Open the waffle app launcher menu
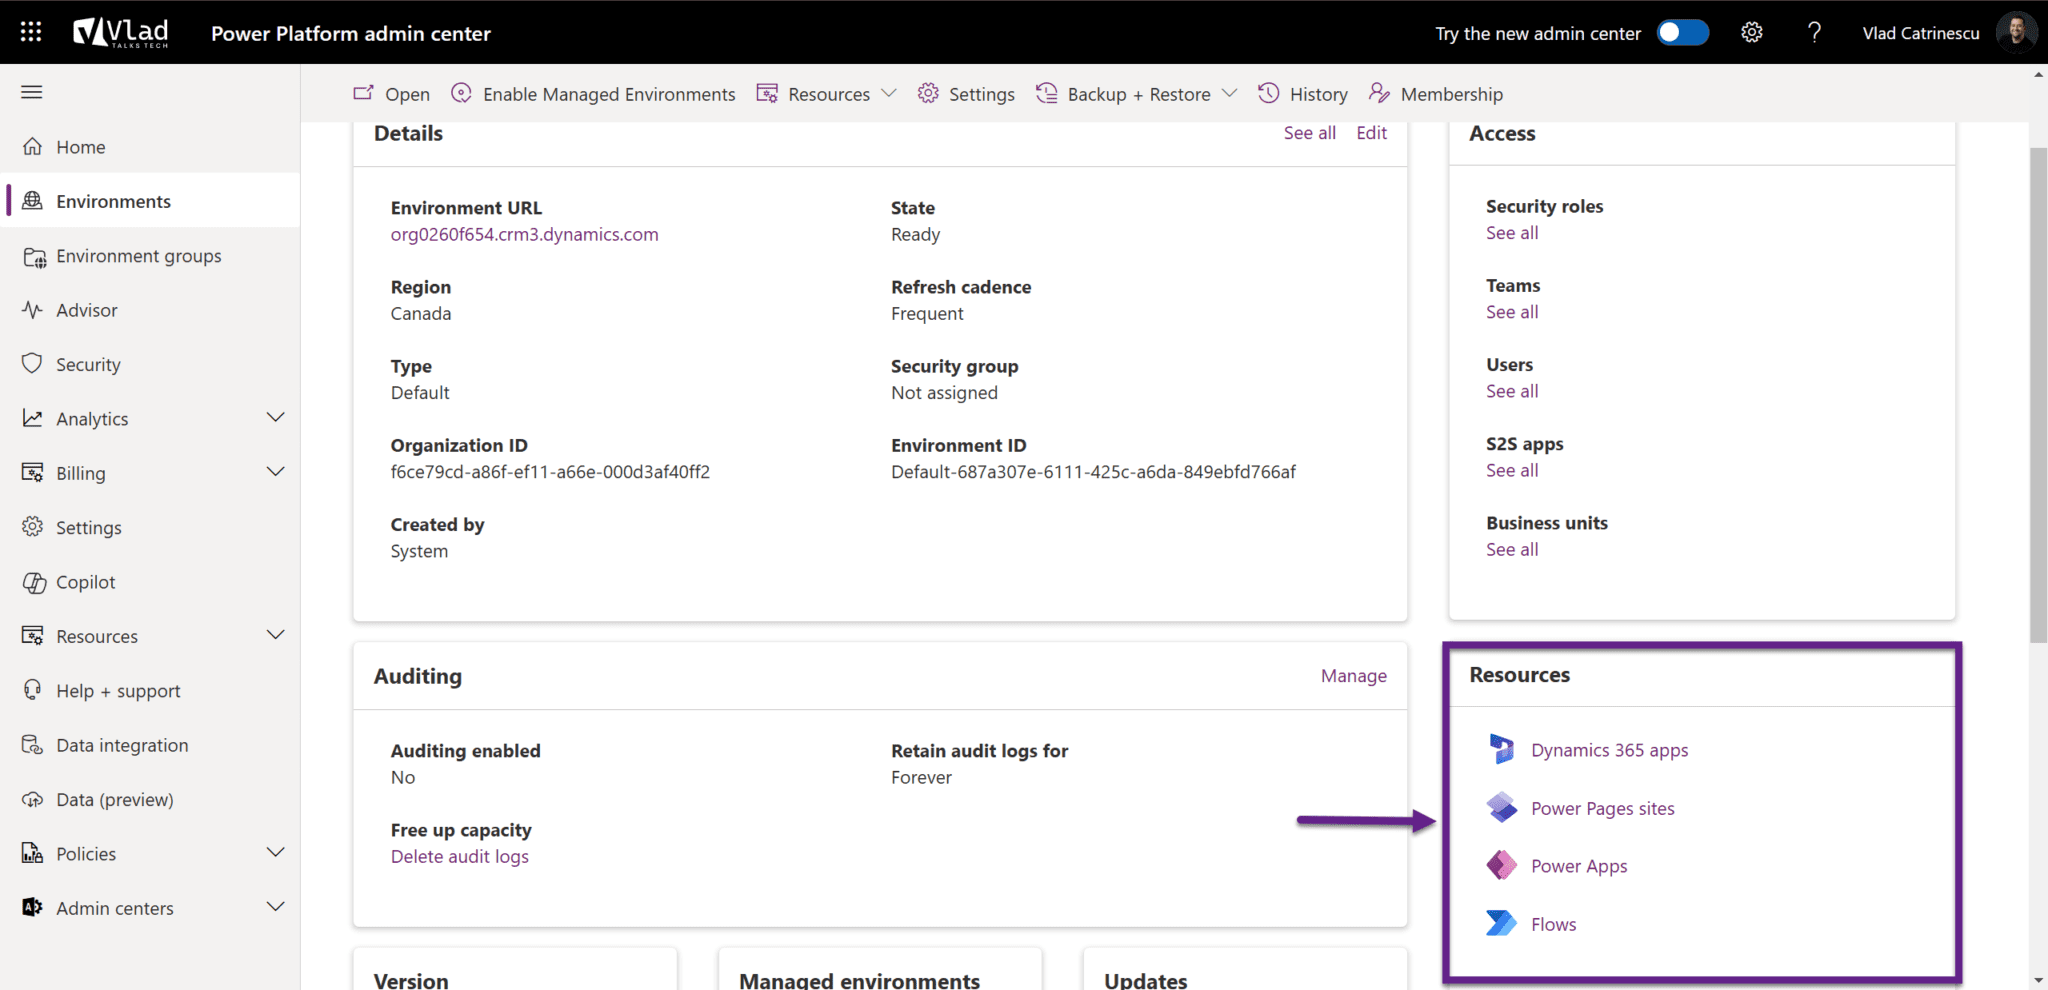Viewport: 2048px width, 990px height. 30,31
